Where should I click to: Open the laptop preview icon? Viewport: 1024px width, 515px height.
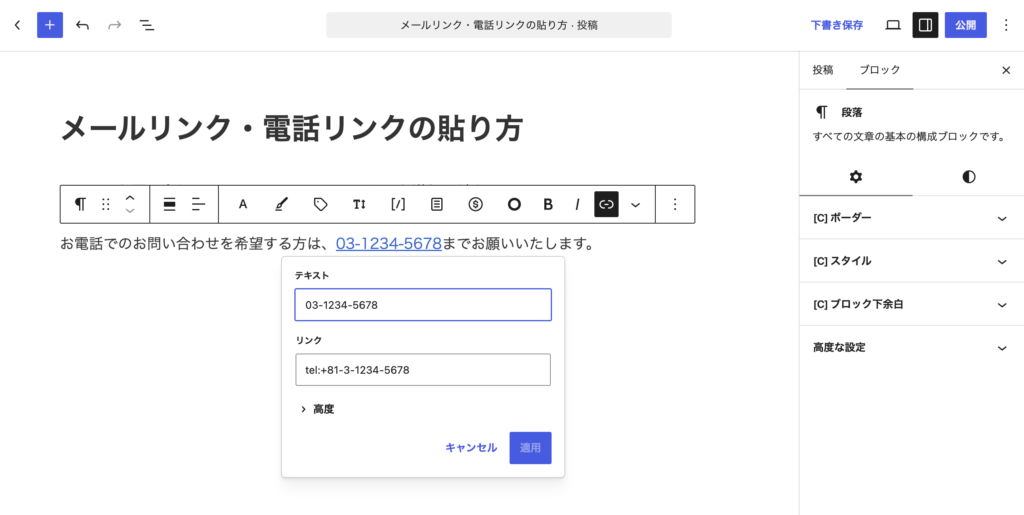[893, 25]
